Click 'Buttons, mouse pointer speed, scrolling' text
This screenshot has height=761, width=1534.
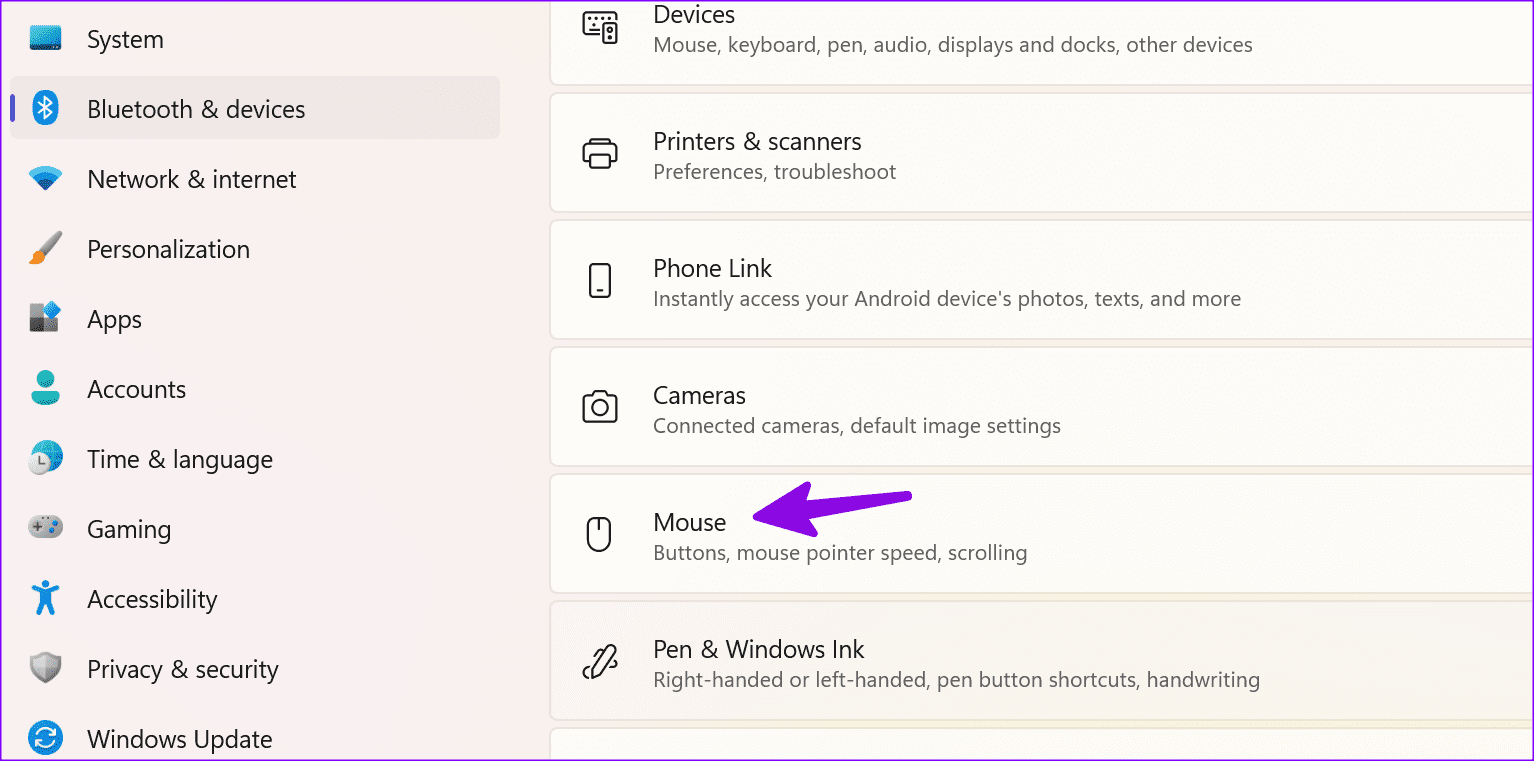pos(840,553)
